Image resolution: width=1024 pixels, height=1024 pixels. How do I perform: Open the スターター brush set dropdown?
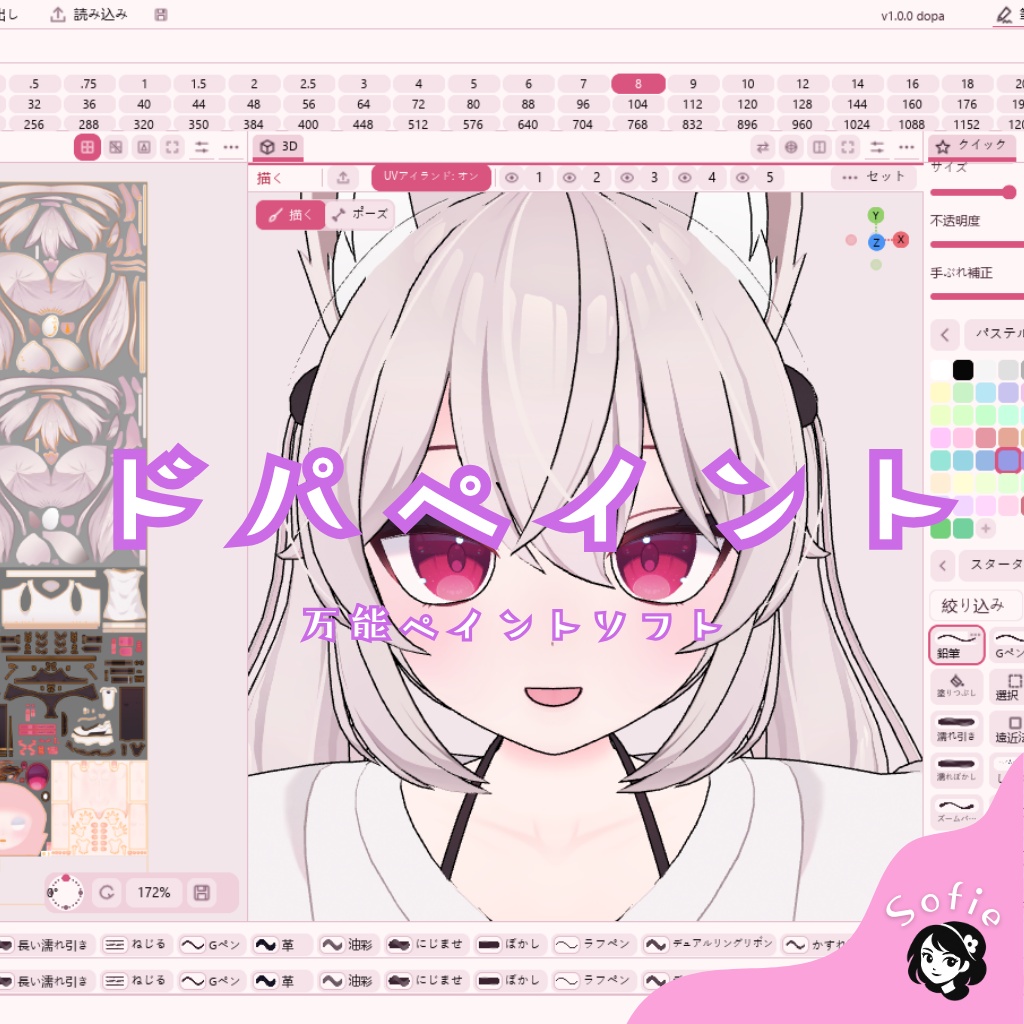point(992,565)
